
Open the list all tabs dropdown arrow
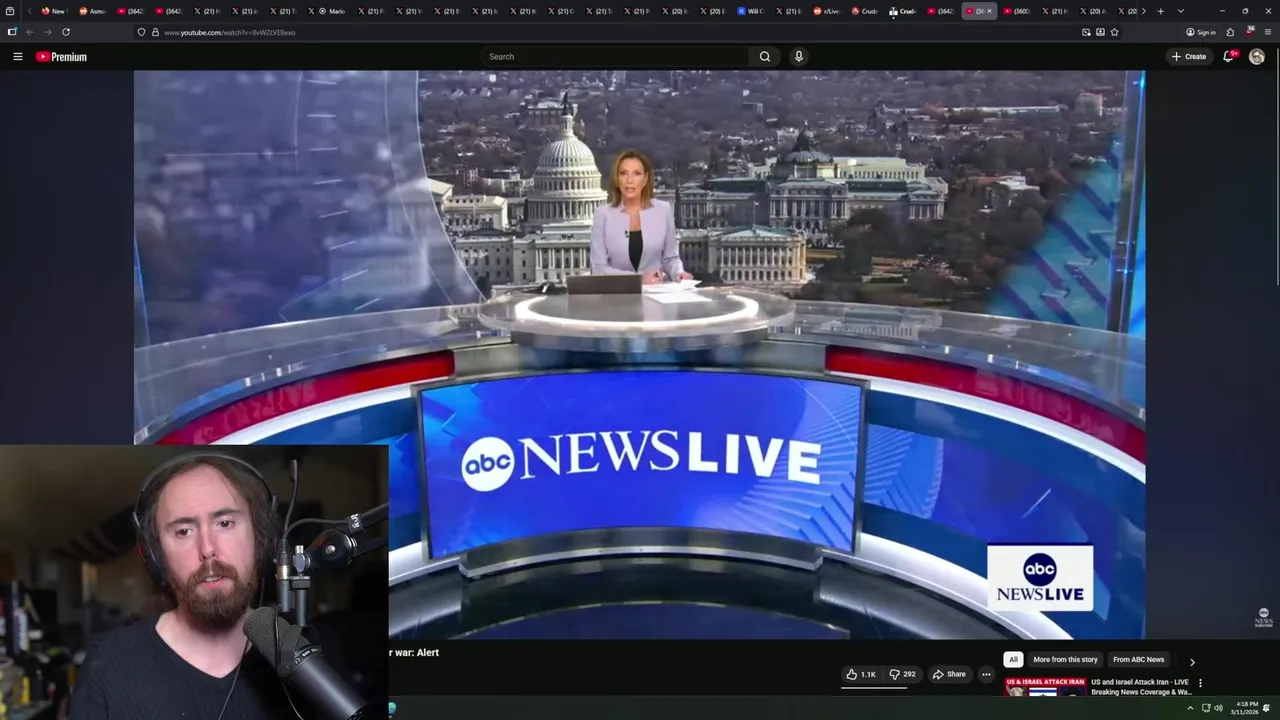tap(1181, 11)
